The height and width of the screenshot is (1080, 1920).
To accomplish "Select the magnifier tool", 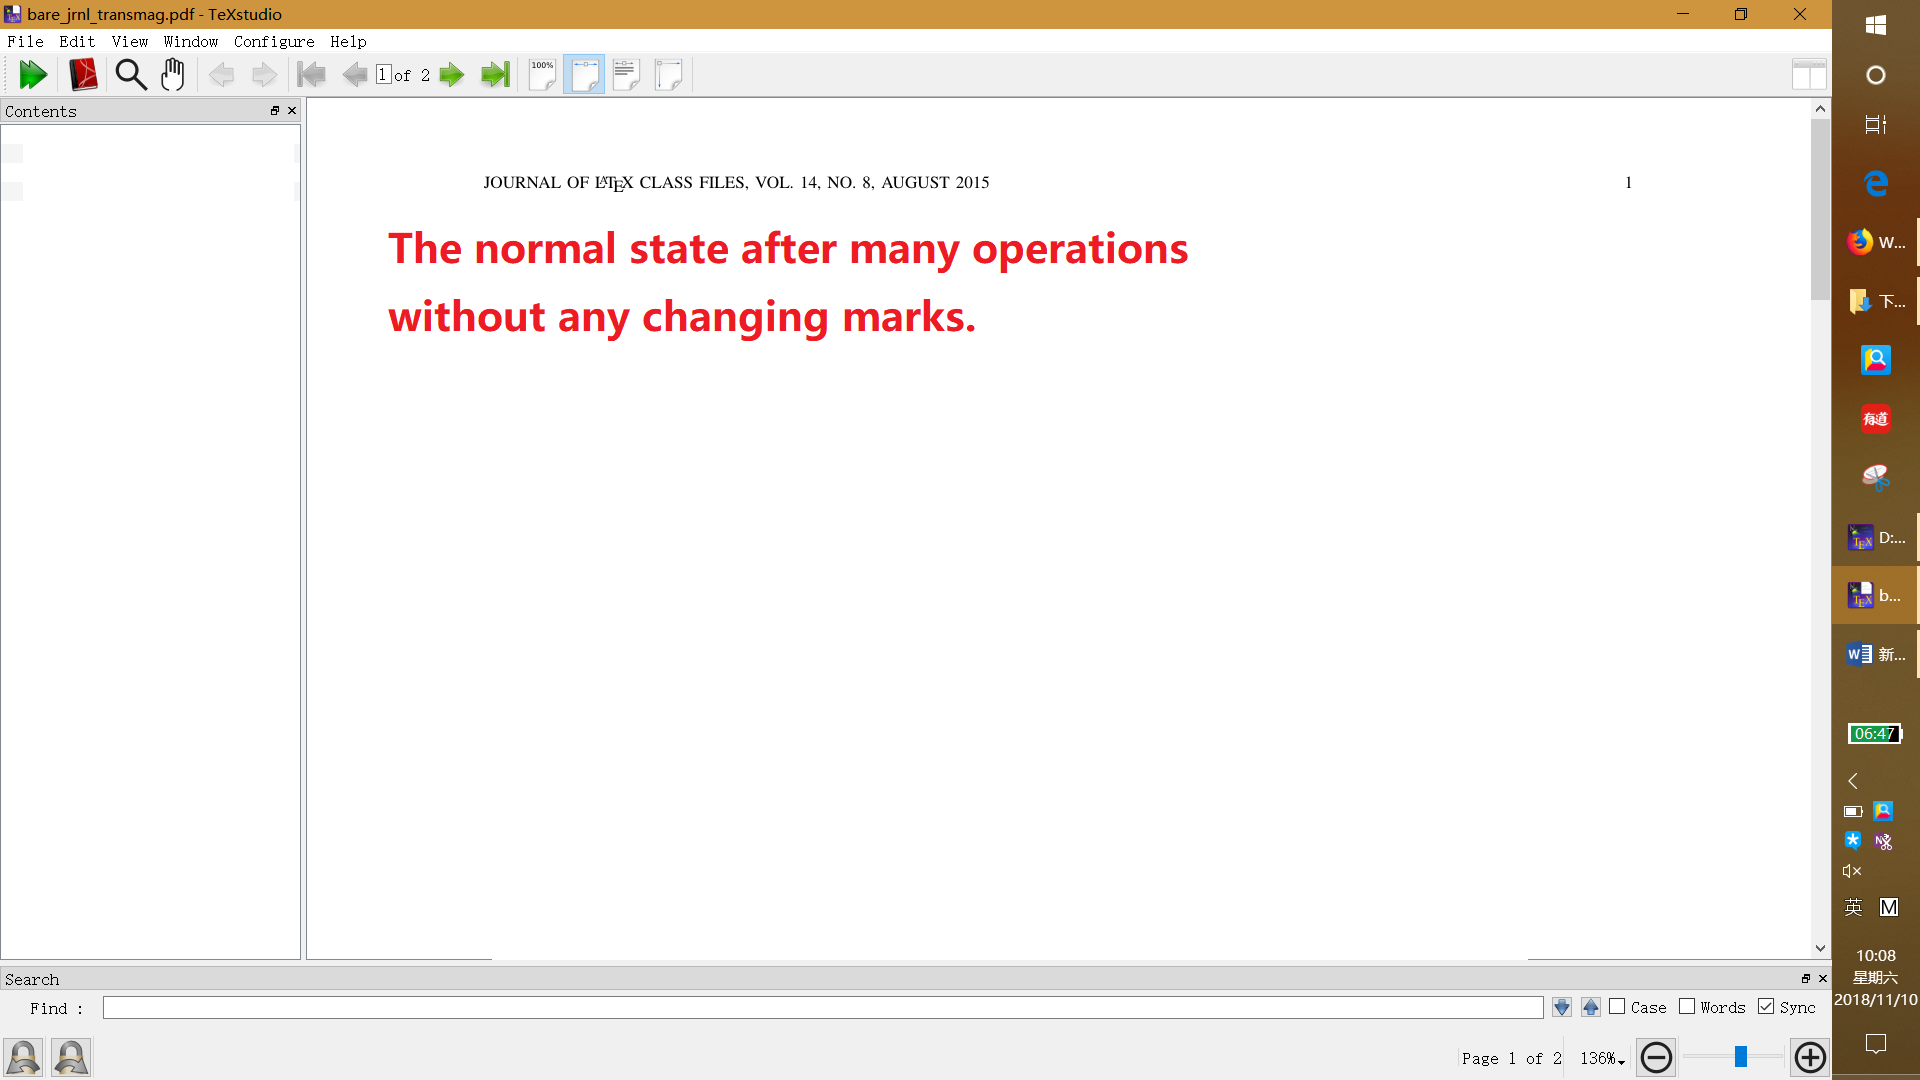I will point(131,75).
